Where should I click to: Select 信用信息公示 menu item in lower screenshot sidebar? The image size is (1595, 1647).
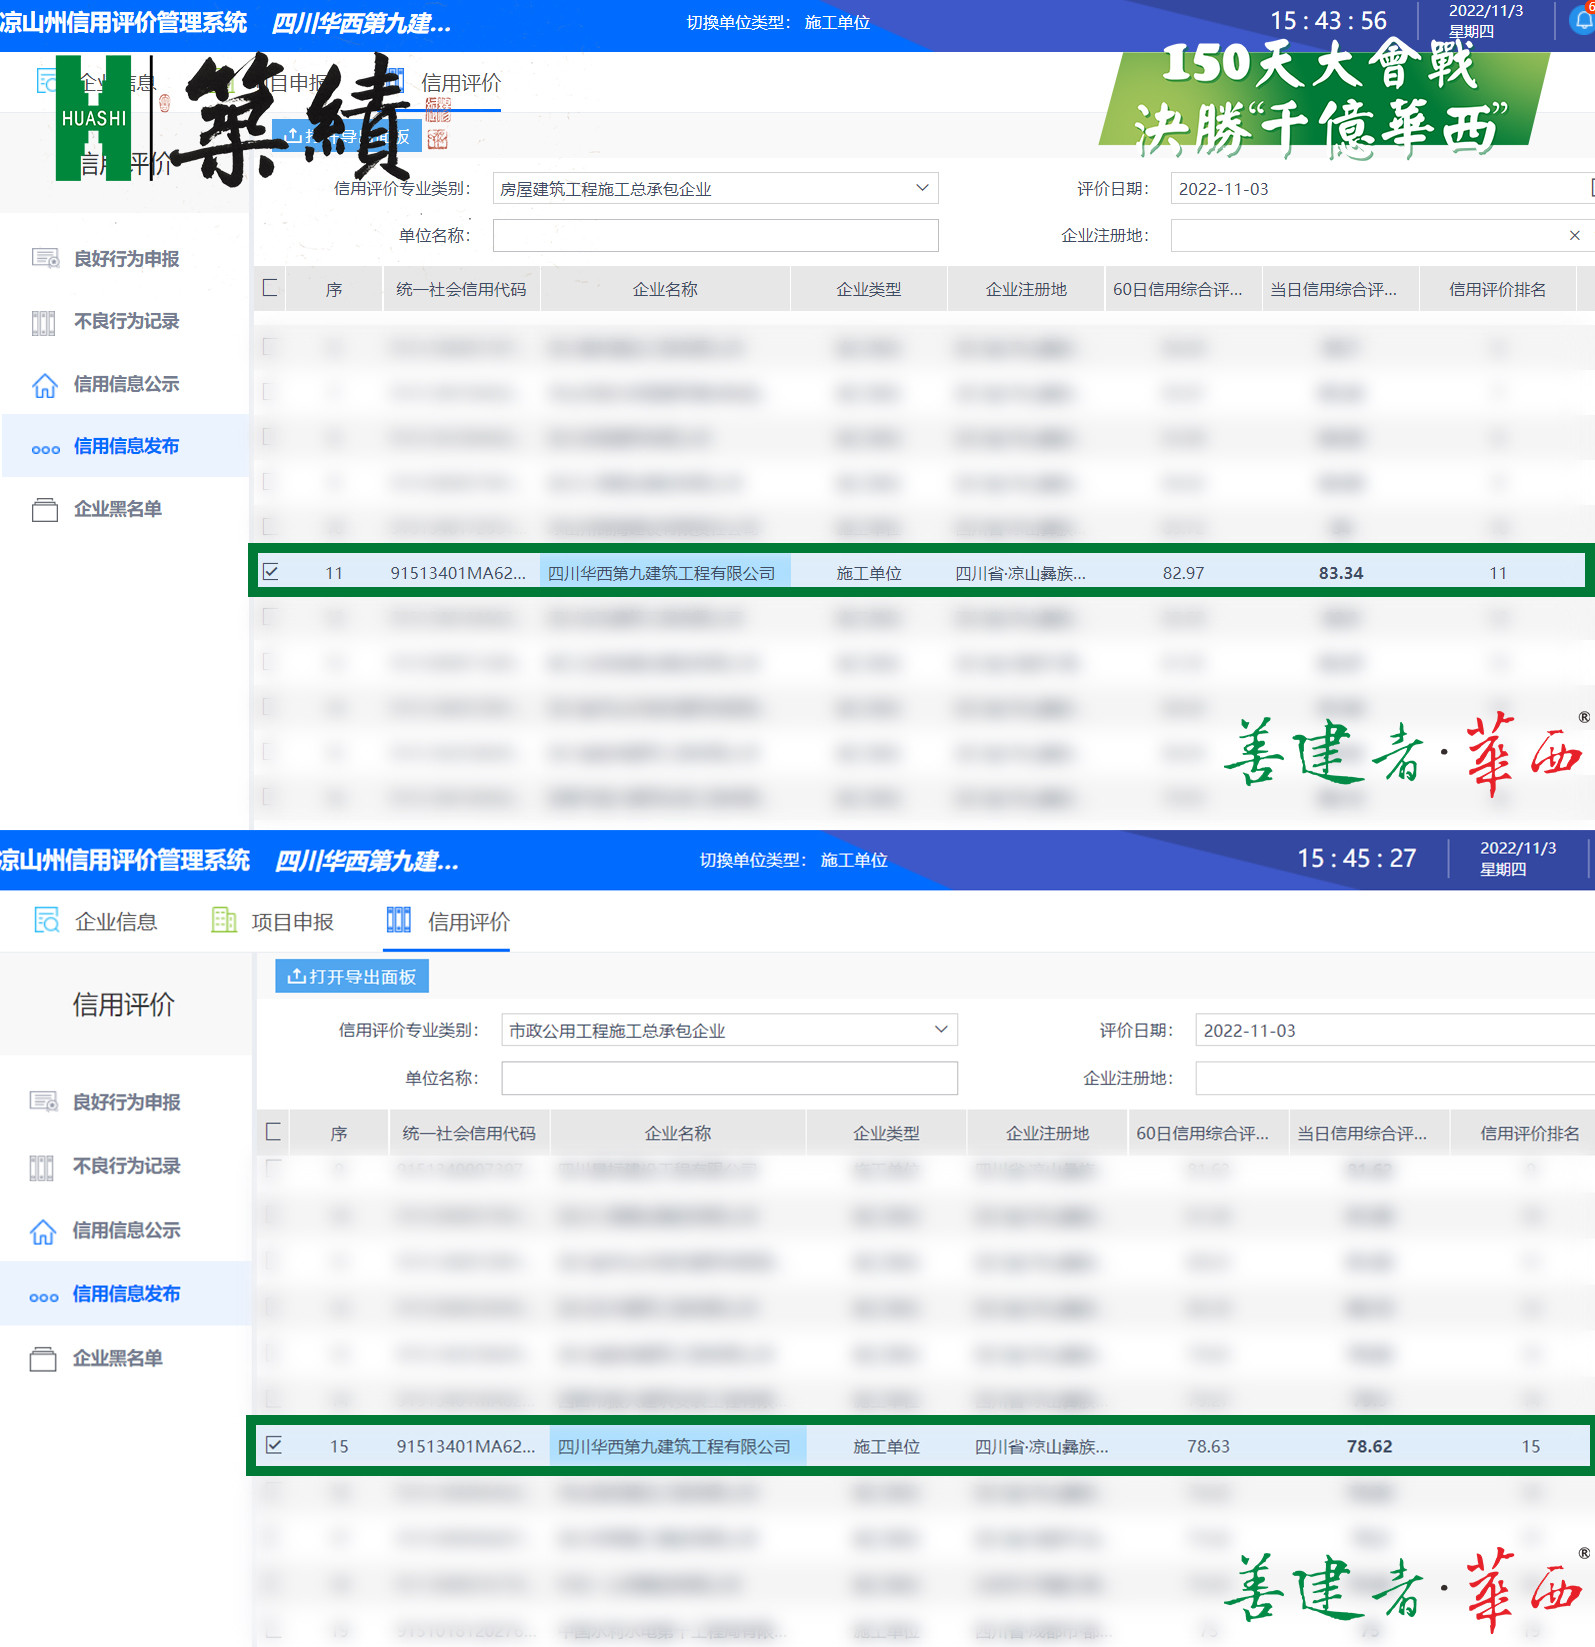[126, 1230]
